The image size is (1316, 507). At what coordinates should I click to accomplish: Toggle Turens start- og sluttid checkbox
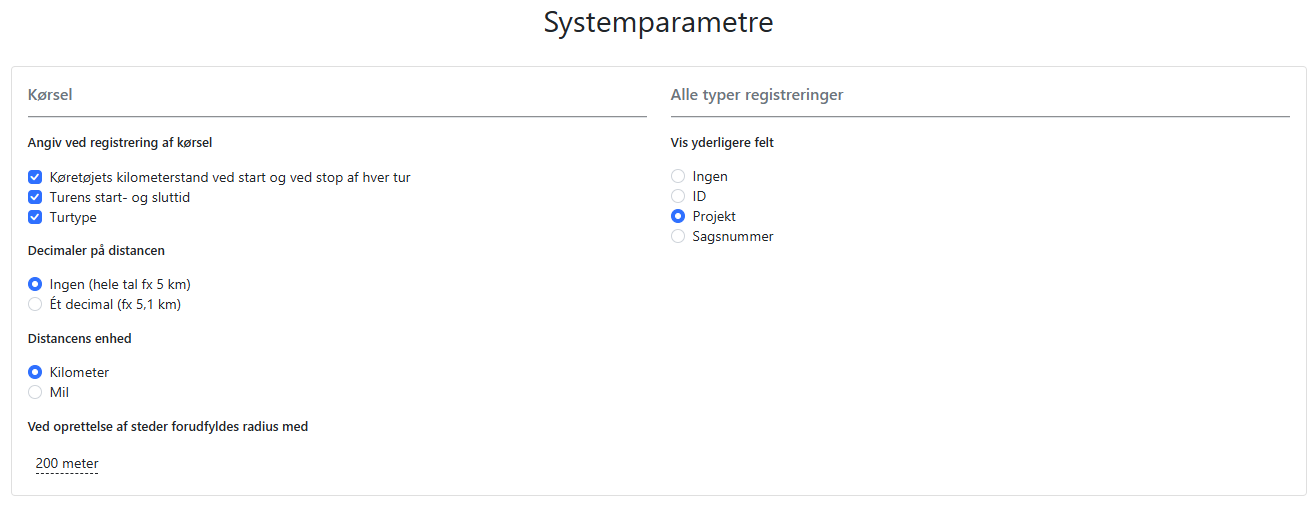click(35, 197)
